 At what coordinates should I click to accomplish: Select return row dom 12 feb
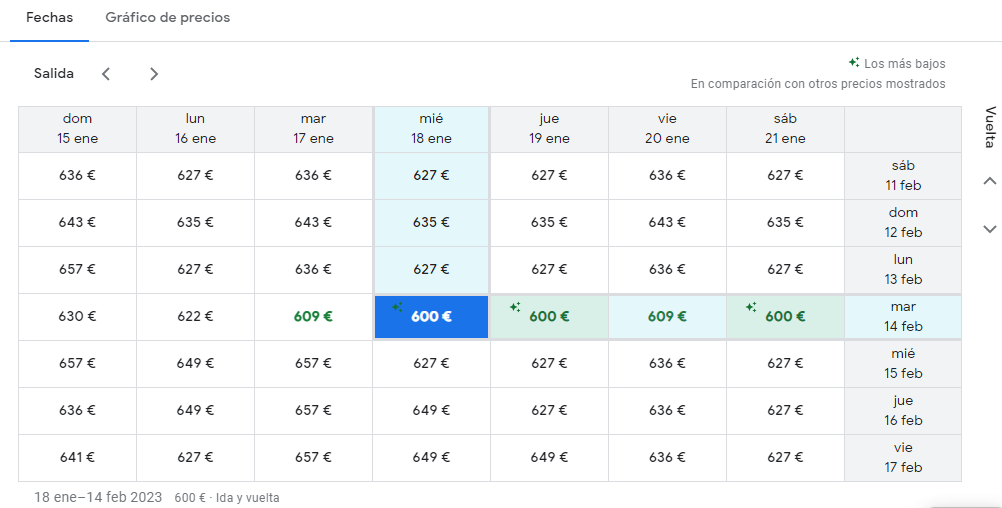point(903,222)
